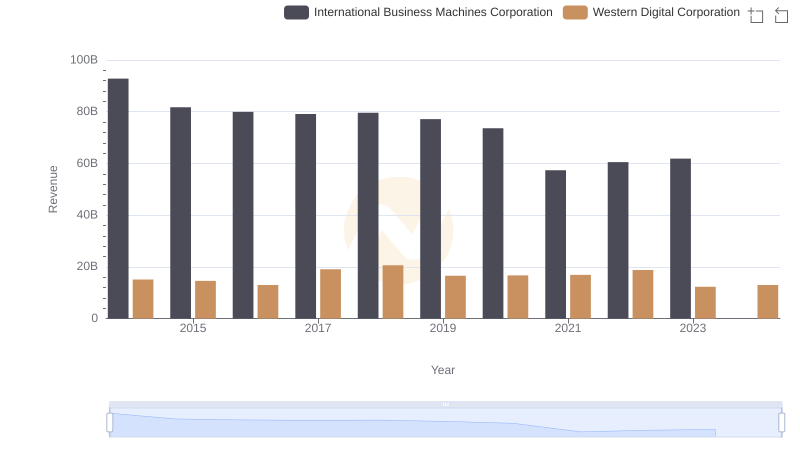Click the Western Digital bar above 2015

click(x=206, y=300)
